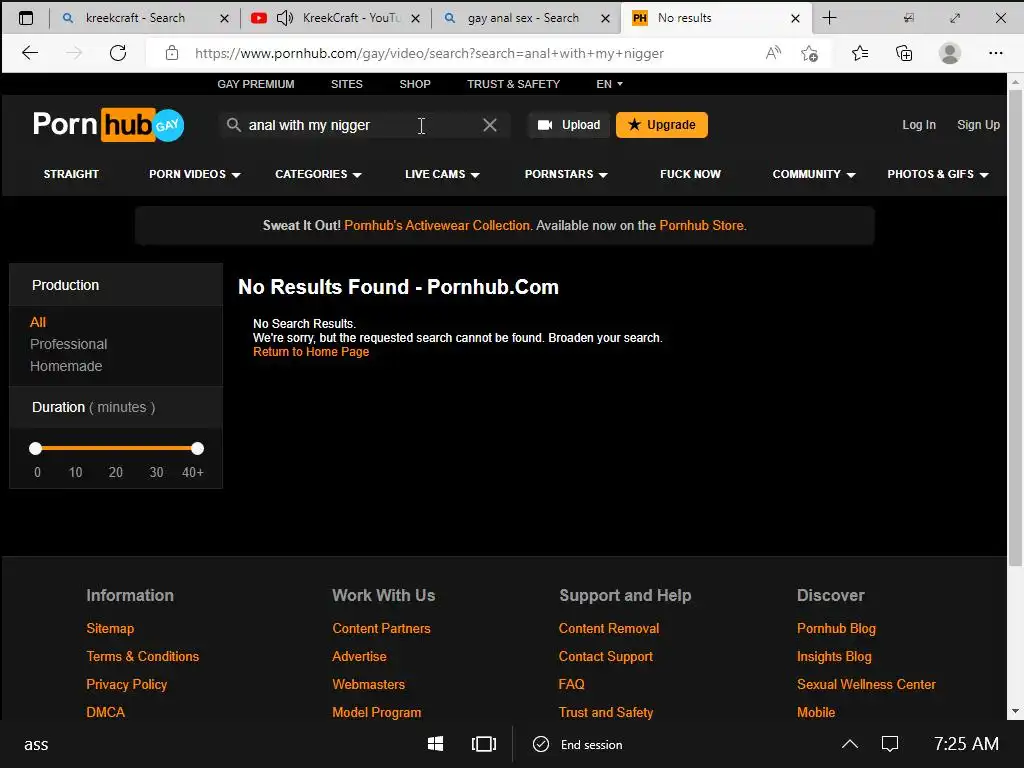View site information via the lock icon
Image resolution: width=1024 pixels, height=768 pixels.
pyautogui.click(x=172, y=53)
